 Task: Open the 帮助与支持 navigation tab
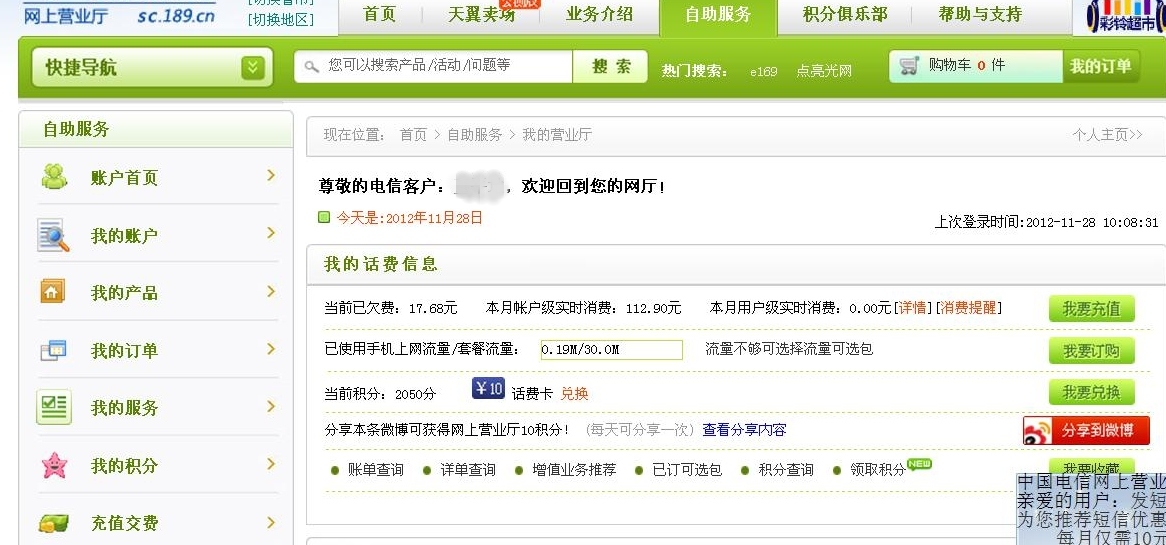click(x=980, y=14)
